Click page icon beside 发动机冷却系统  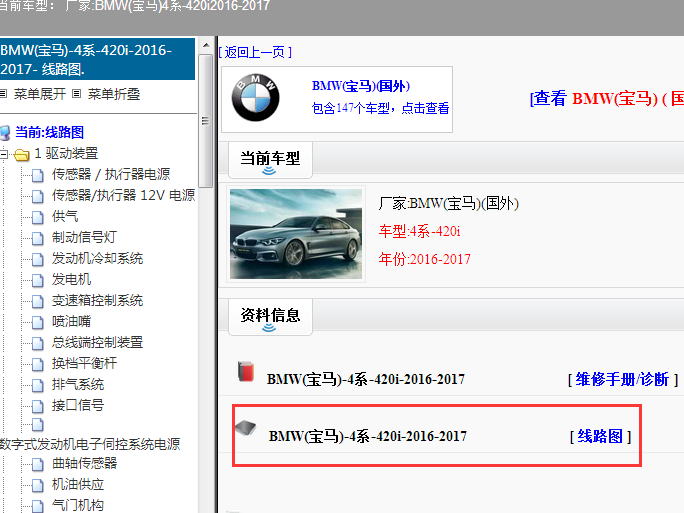coord(38,259)
